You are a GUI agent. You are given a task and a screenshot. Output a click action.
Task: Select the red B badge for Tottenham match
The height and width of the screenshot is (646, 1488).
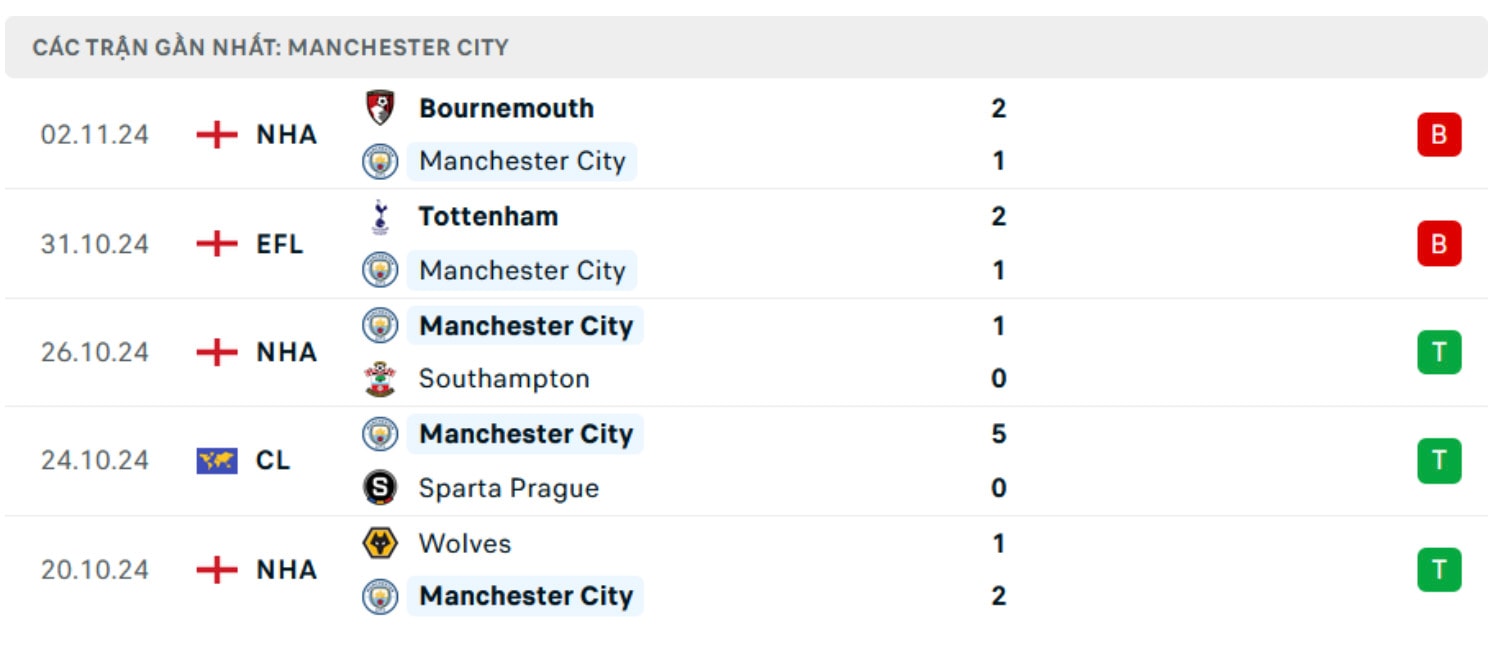coord(1439,243)
